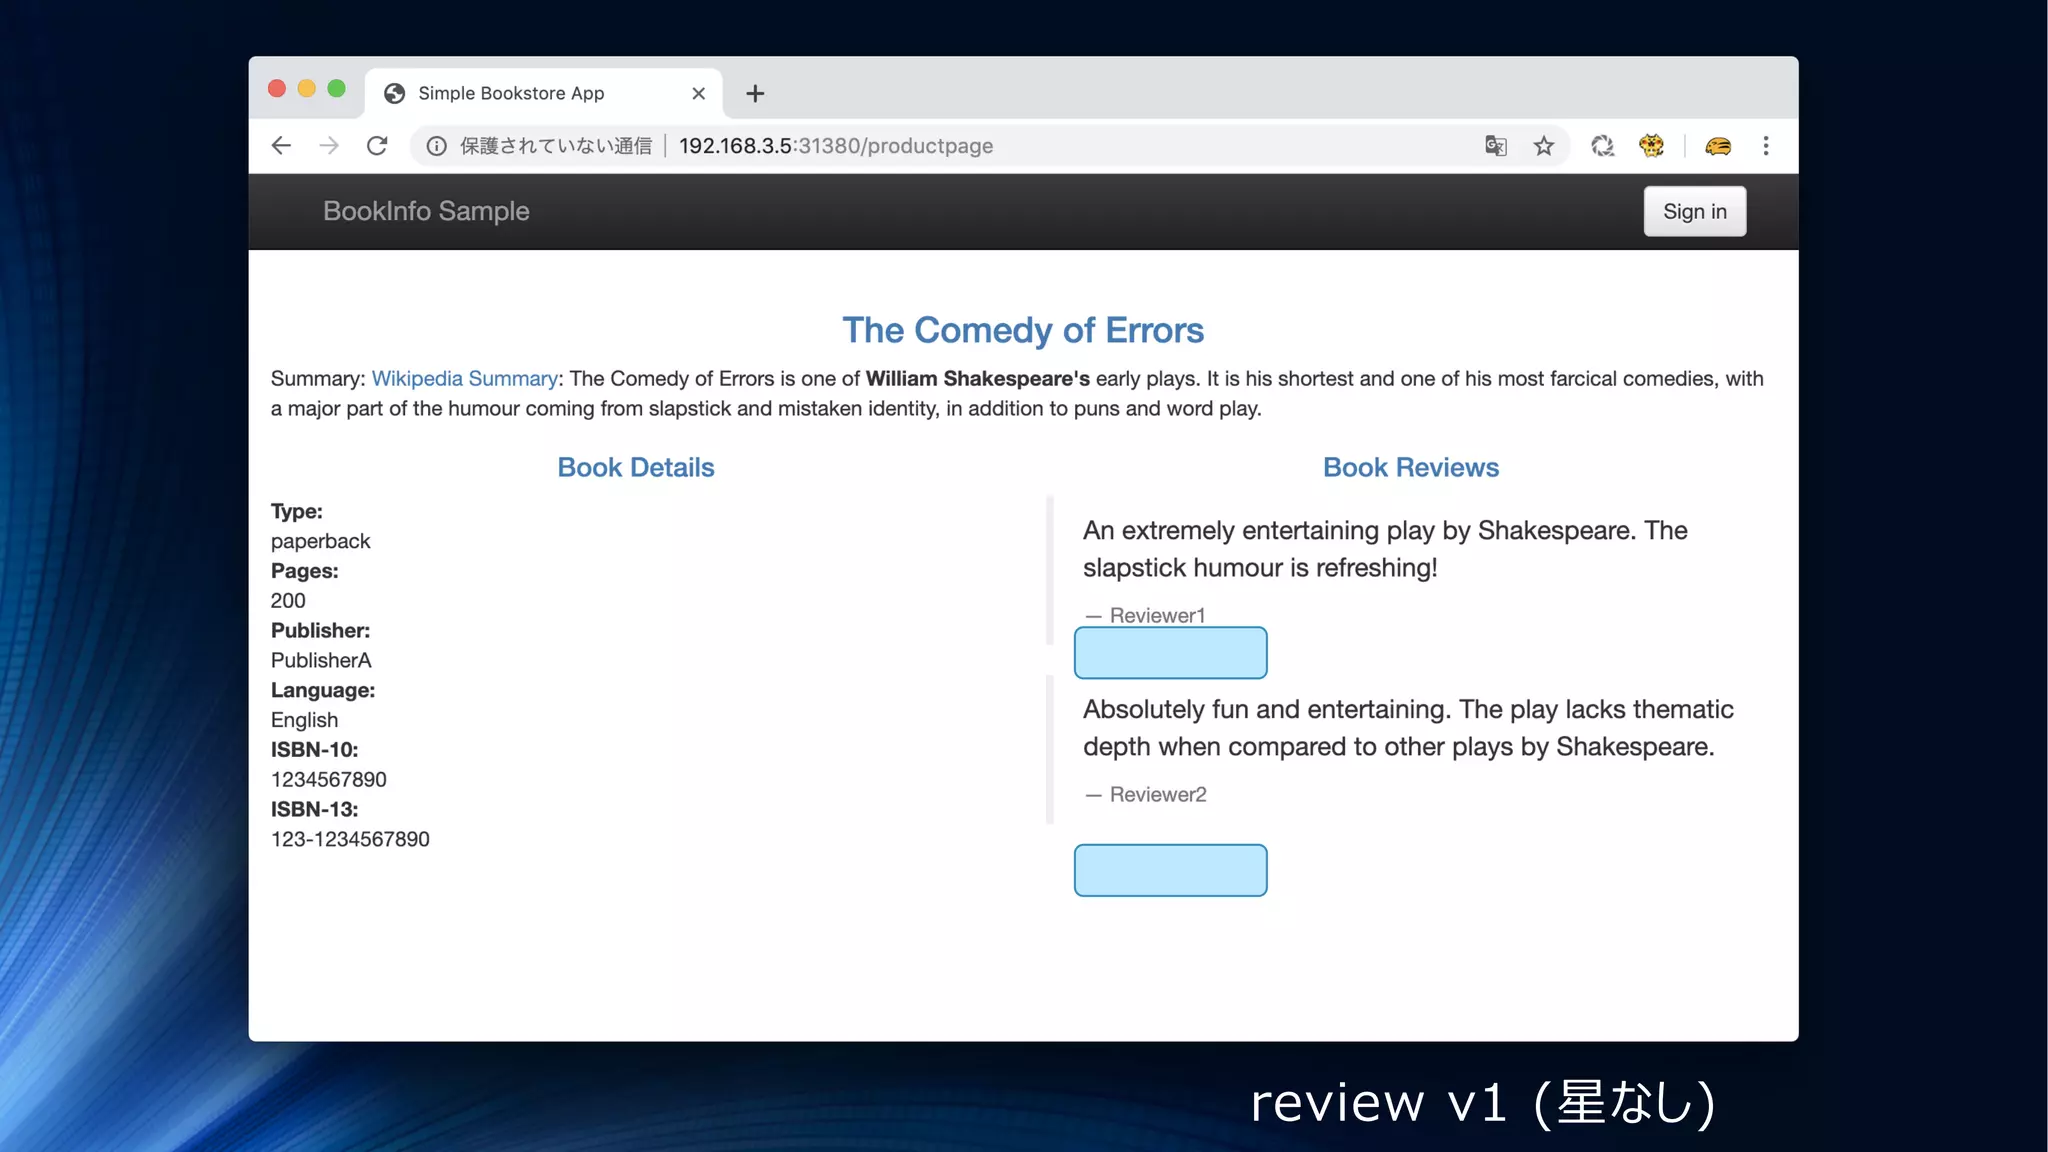The image size is (2048, 1152).
Task: Click the '200' pages value
Action: (x=288, y=600)
